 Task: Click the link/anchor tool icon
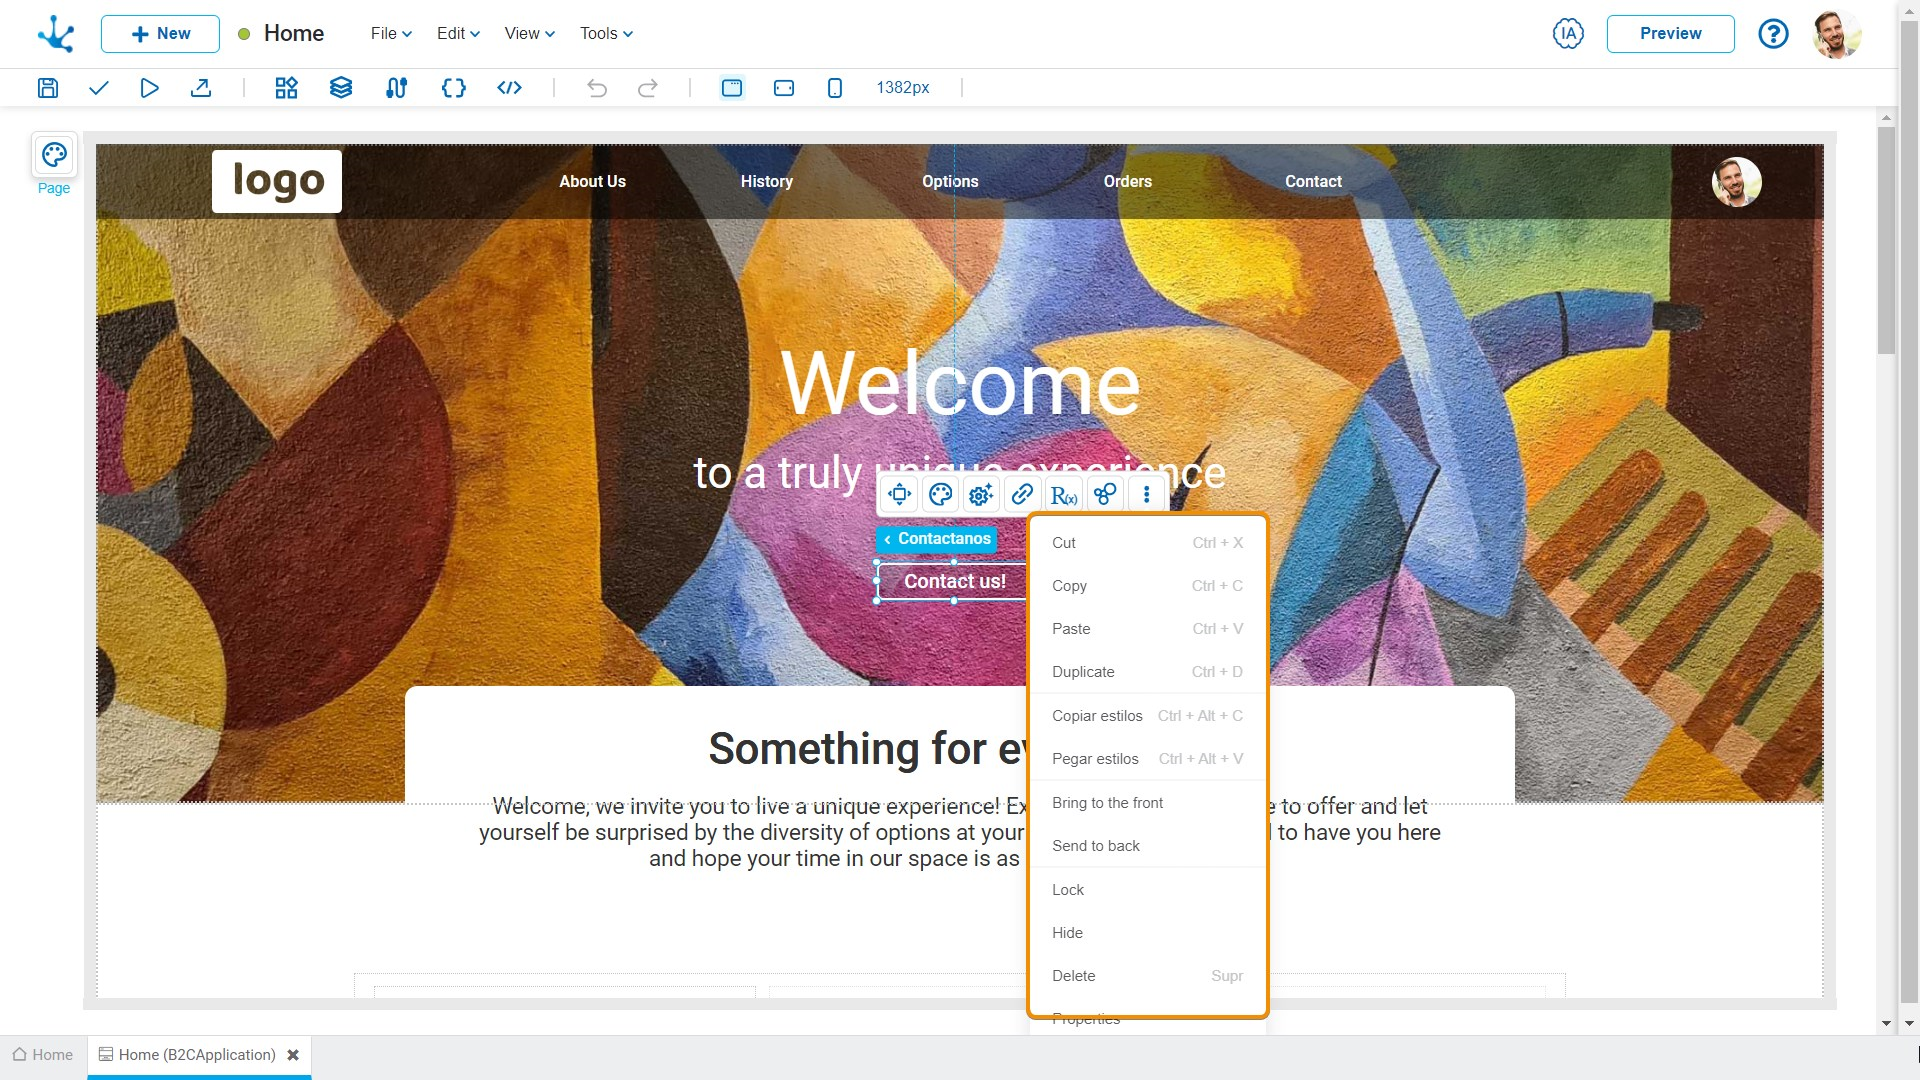coord(1022,496)
